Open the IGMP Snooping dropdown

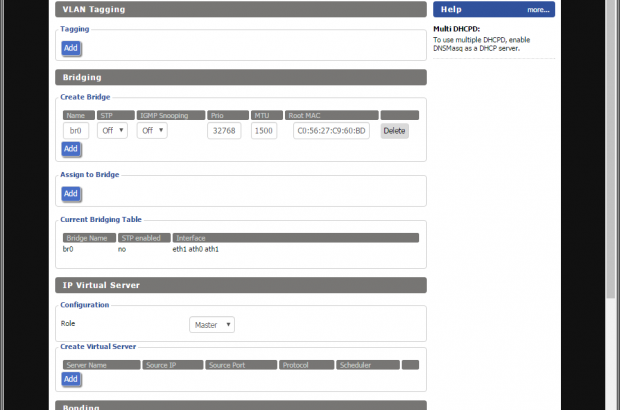152,131
